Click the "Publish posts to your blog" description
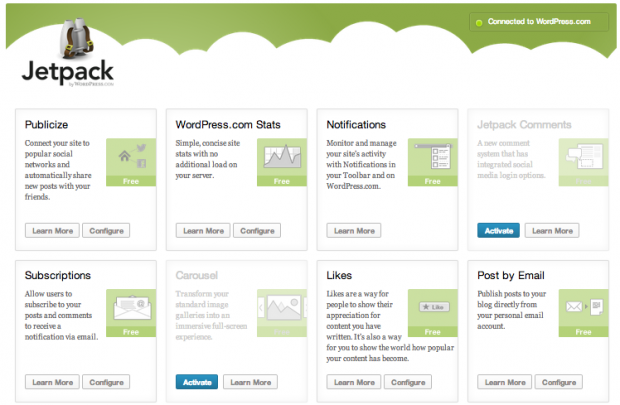Image resolution: width=620 pixels, height=405 pixels. coord(511,310)
